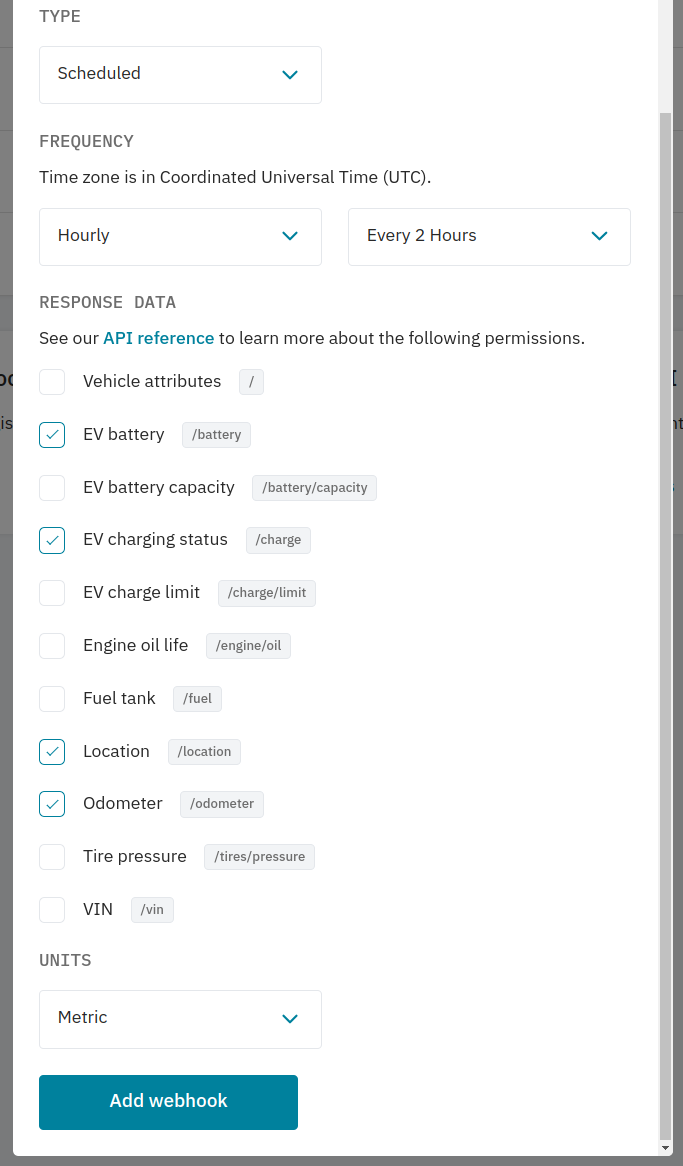This screenshot has width=683, height=1166.
Task: Click the EV battery capacity label
Action: (158, 488)
